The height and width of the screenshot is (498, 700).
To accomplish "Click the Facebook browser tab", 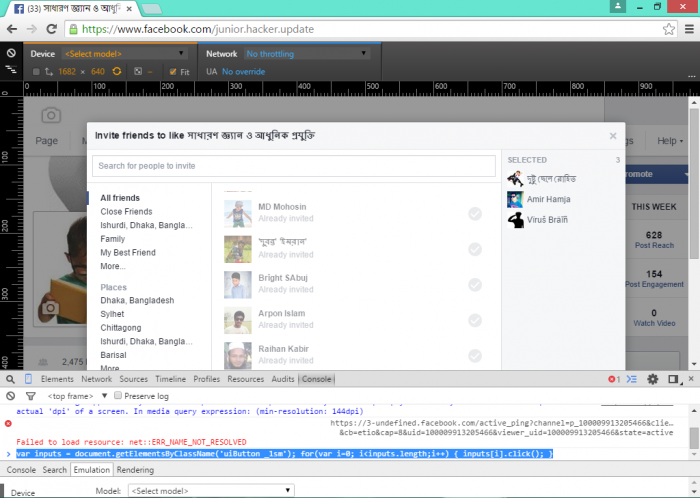I will coord(74,8).
